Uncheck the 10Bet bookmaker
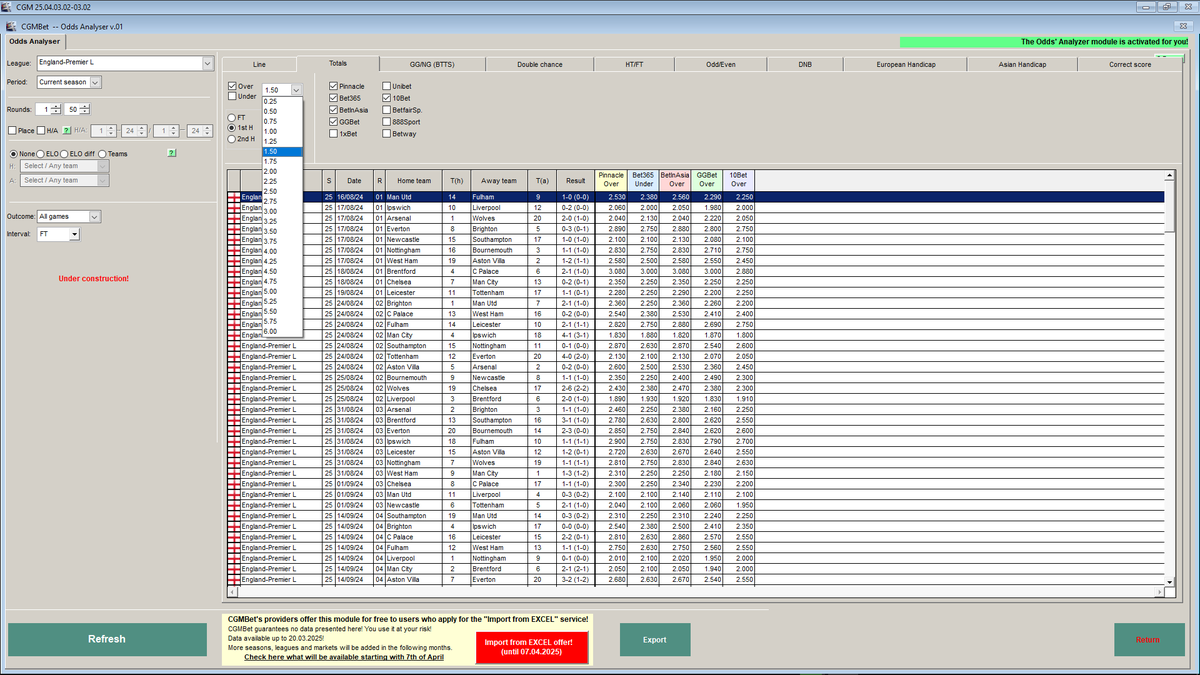Viewport: 1200px width, 675px height. [387, 98]
